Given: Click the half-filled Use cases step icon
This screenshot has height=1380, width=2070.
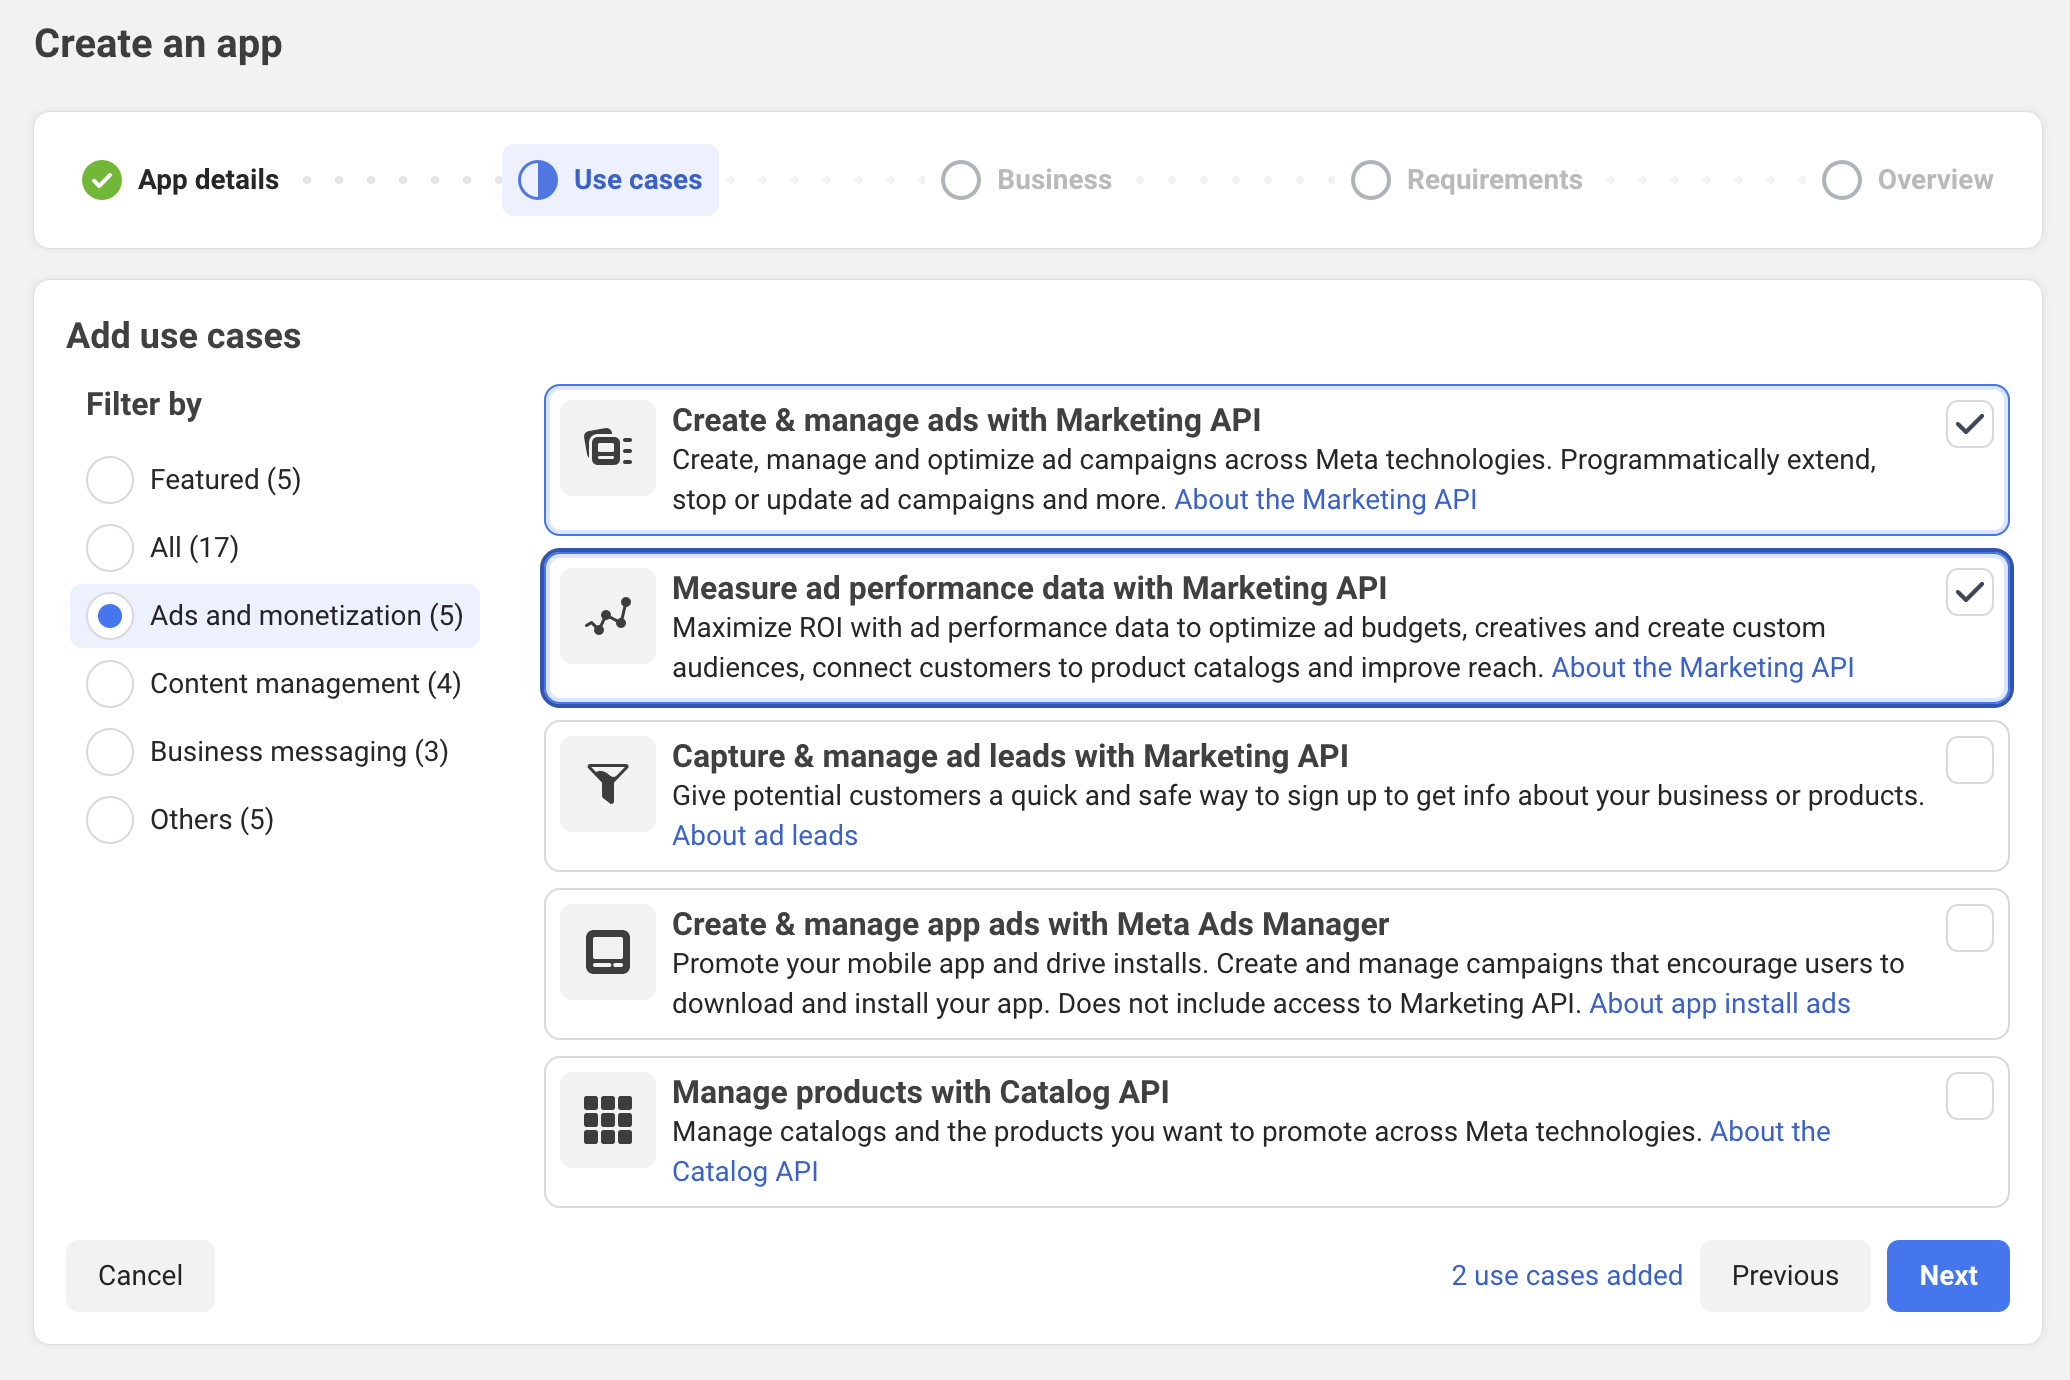Looking at the screenshot, I should click(x=538, y=180).
